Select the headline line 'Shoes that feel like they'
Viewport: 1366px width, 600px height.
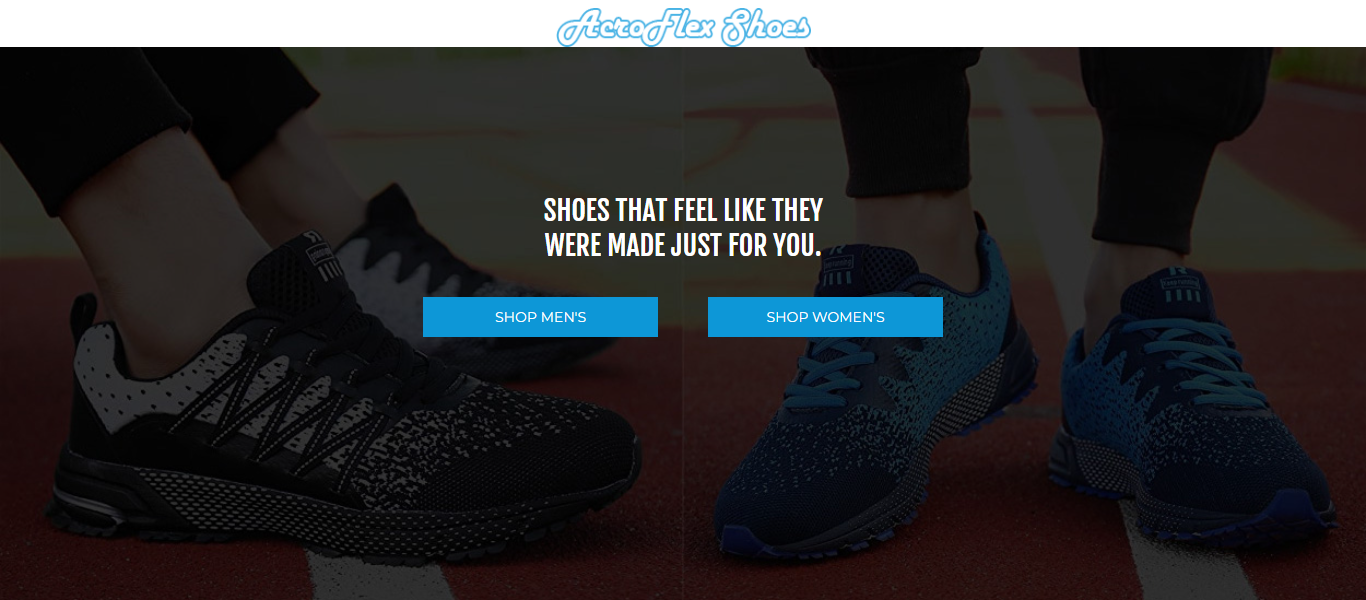[x=683, y=210]
